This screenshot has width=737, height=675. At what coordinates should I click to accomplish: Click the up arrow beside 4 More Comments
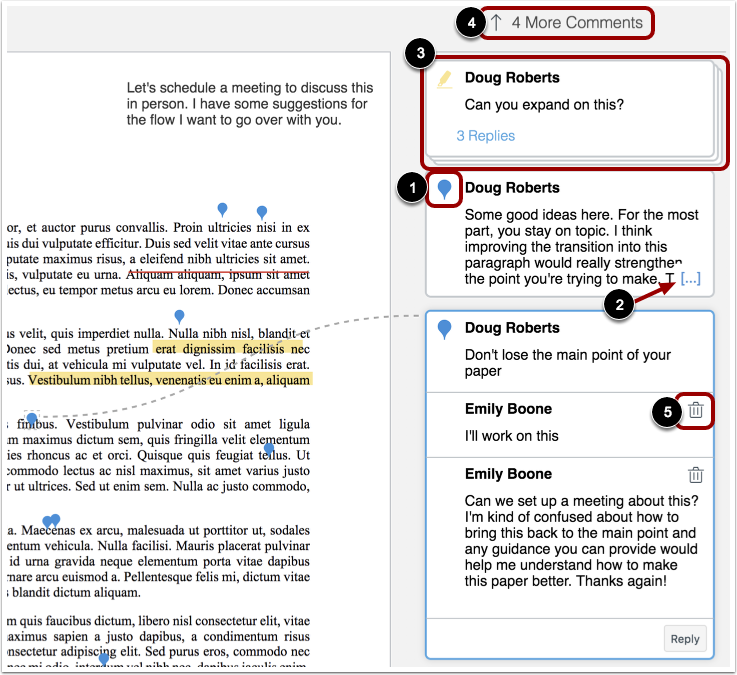[x=496, y=22]
